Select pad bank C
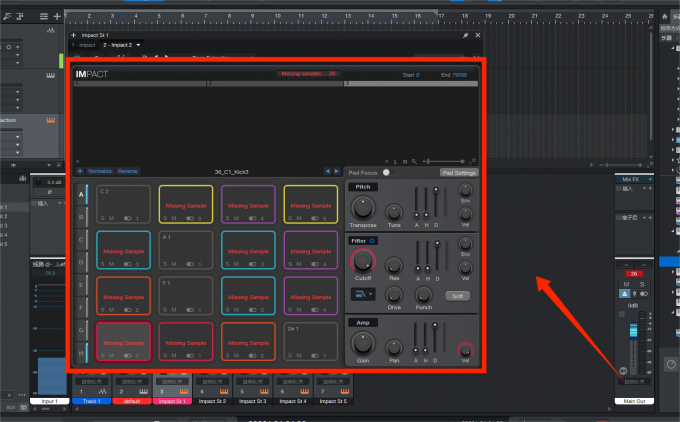This screenshot has width=680, height=422. tap(81, 239)
